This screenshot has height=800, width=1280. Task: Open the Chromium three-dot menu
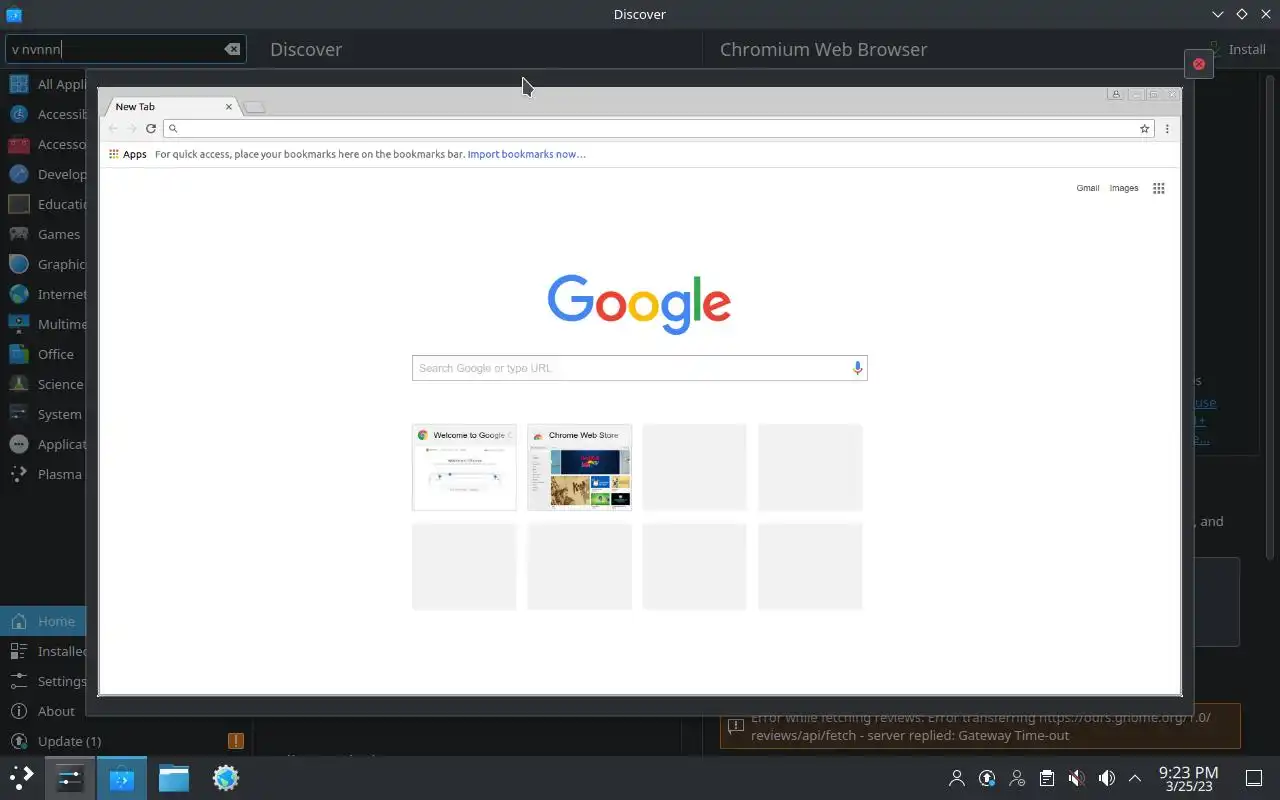(1167, 128)
